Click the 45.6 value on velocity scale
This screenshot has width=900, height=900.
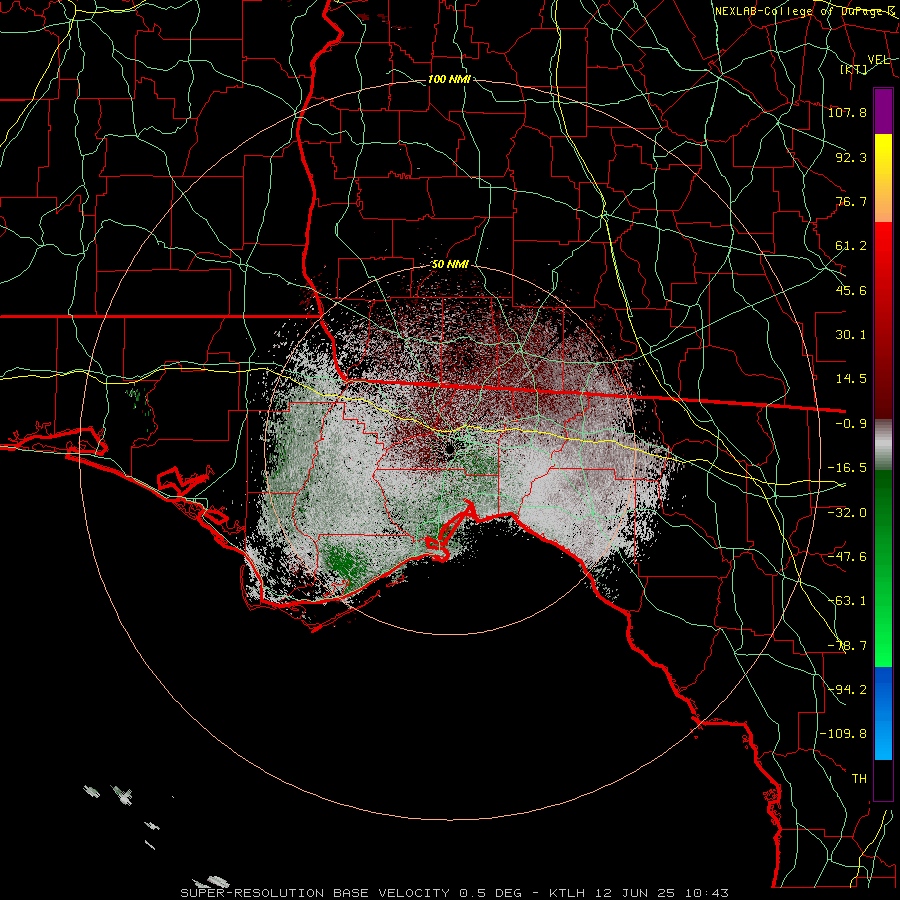851,290
